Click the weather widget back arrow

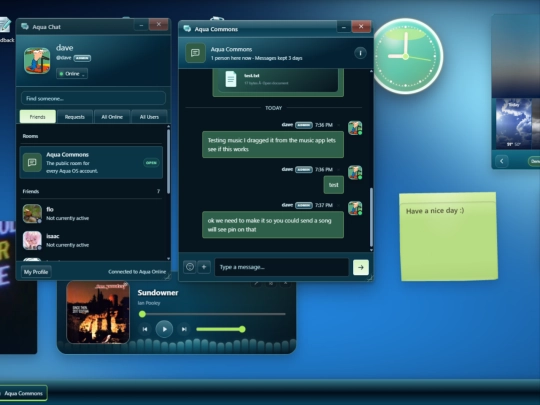[x=502, y=161]
